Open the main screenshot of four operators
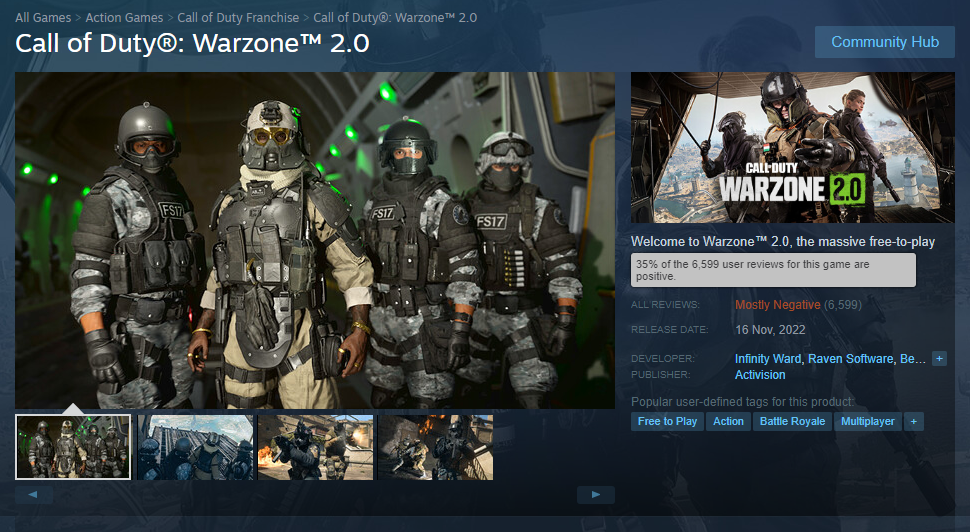The height and width of the screenshot is (532, 970). pos(315,240)
